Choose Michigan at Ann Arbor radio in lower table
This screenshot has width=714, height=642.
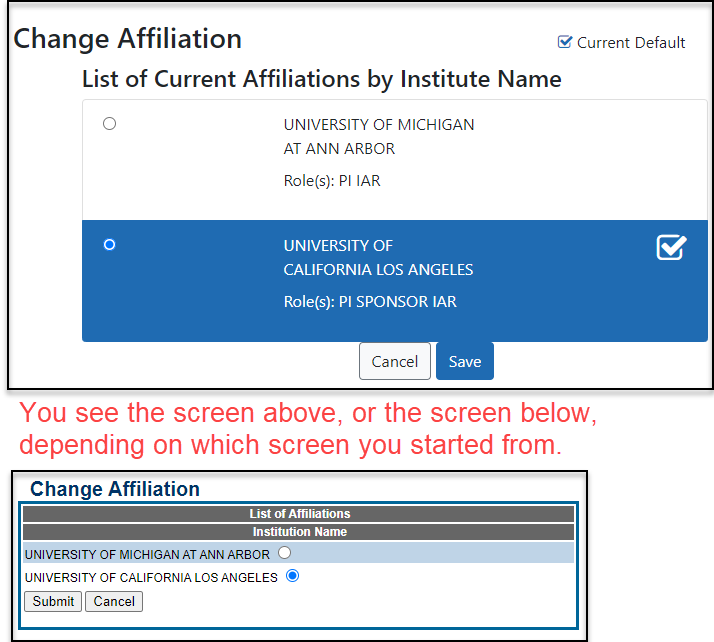(x=285, y=552)
